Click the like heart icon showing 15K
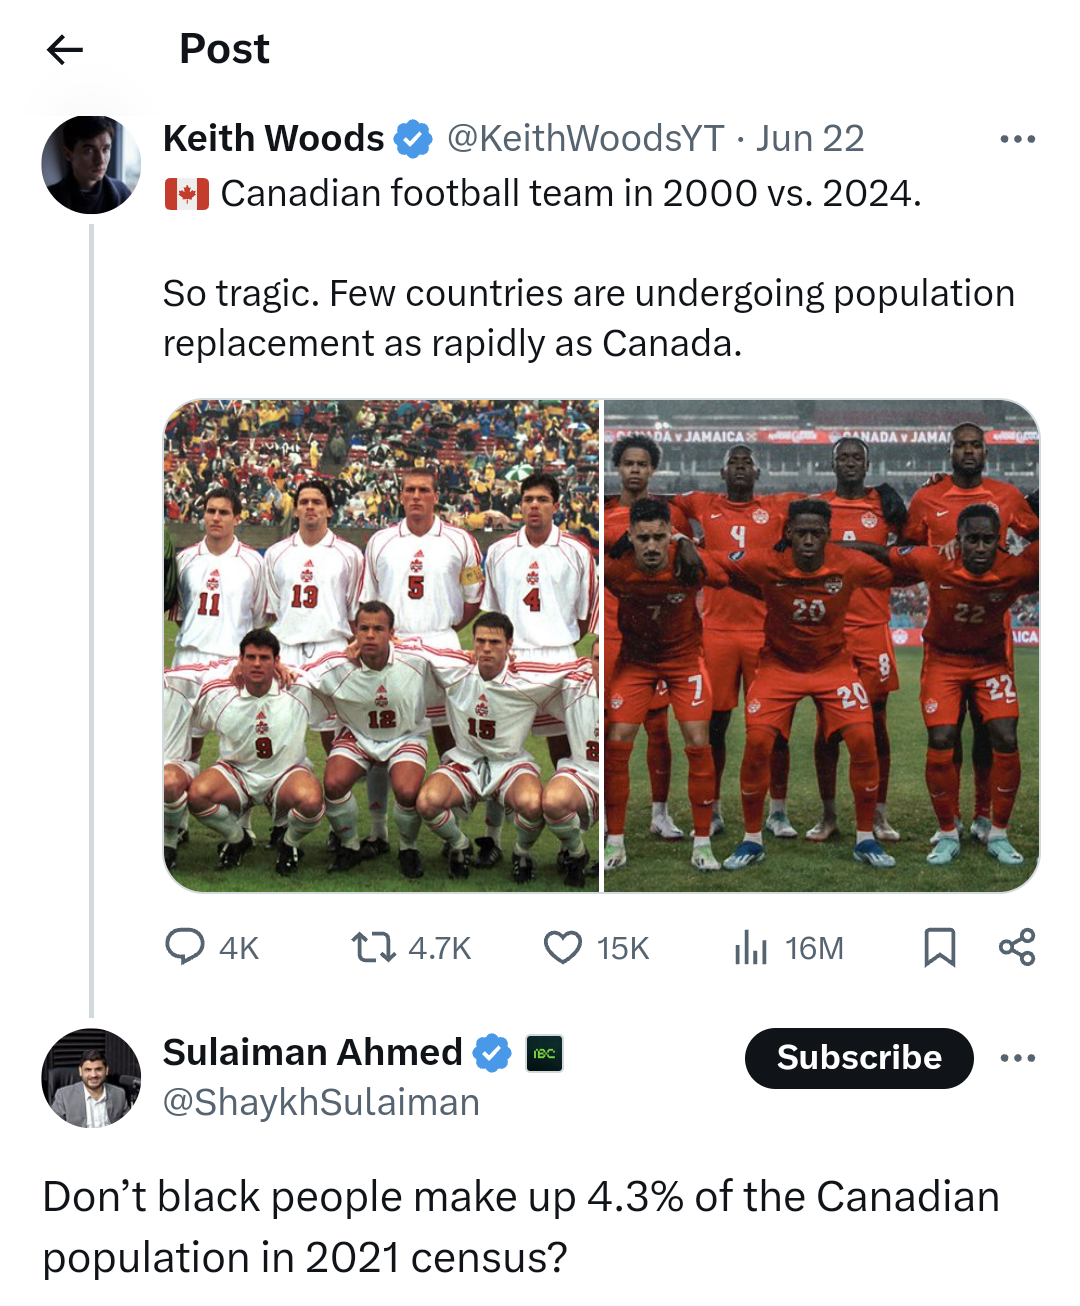This screenshot has height=1306, width=1080. (562, 948)
